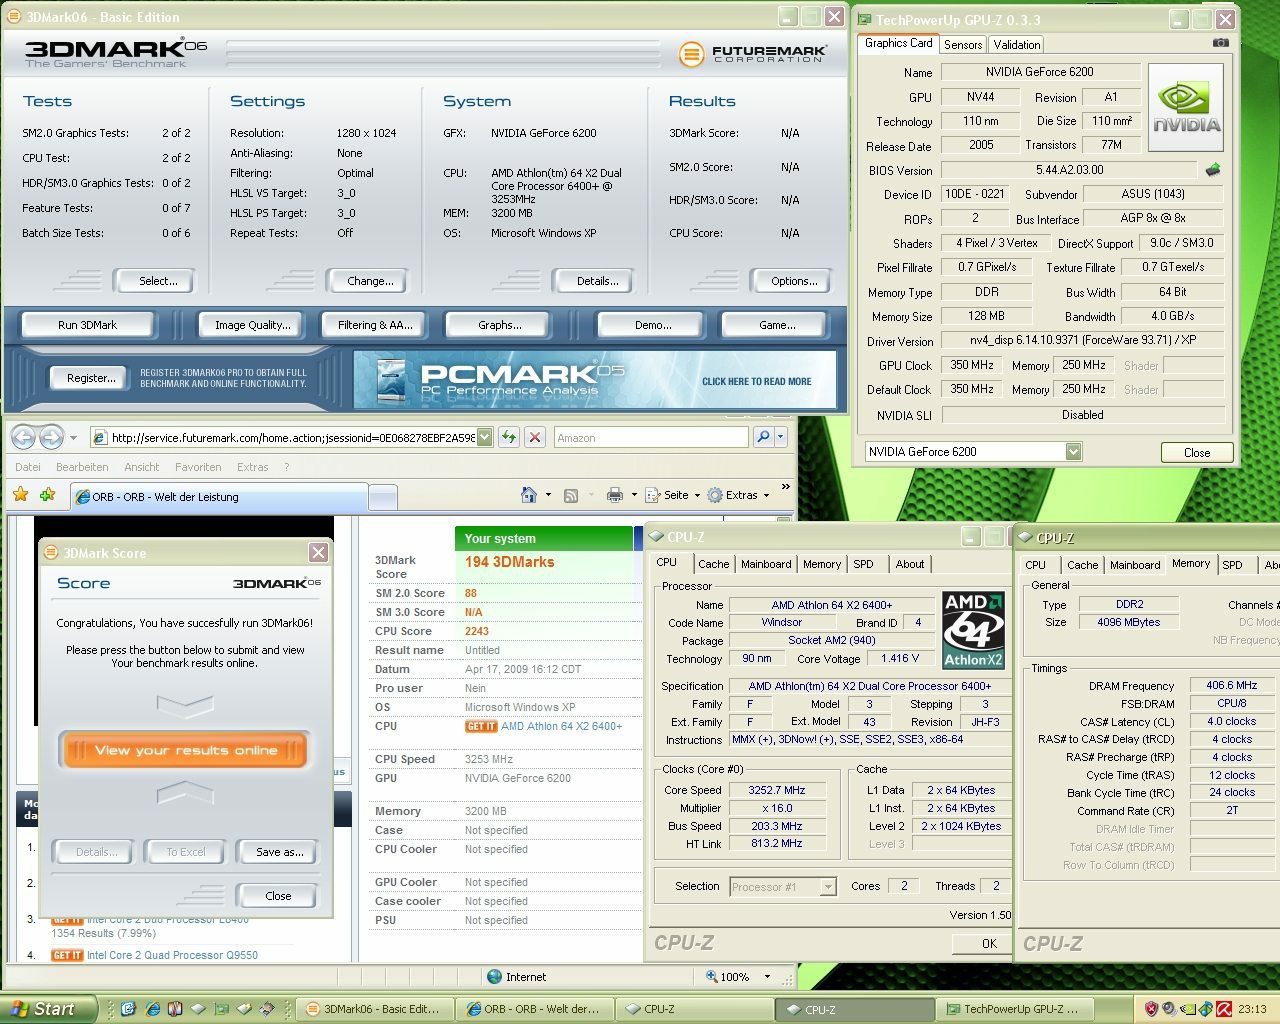Click the Select... button under Tests

click(154, 281)
